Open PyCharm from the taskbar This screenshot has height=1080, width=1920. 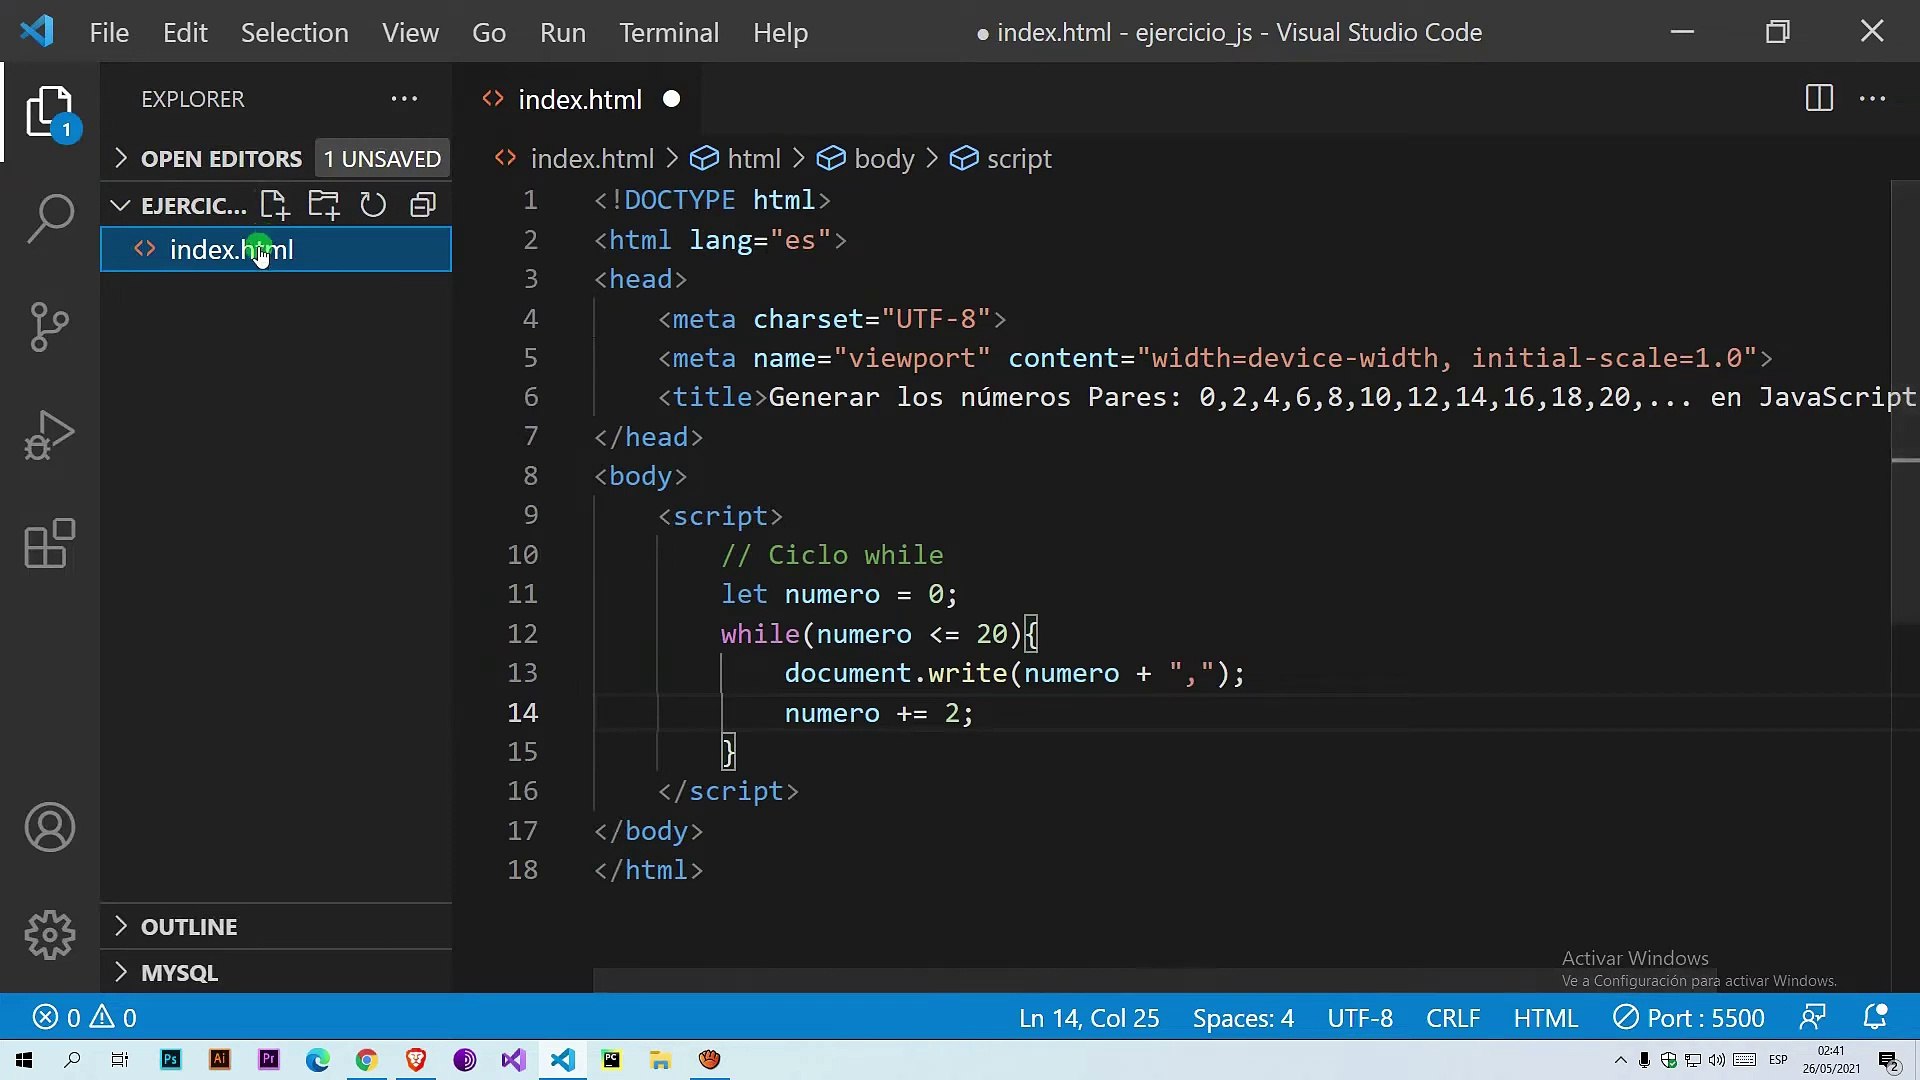611,1060
